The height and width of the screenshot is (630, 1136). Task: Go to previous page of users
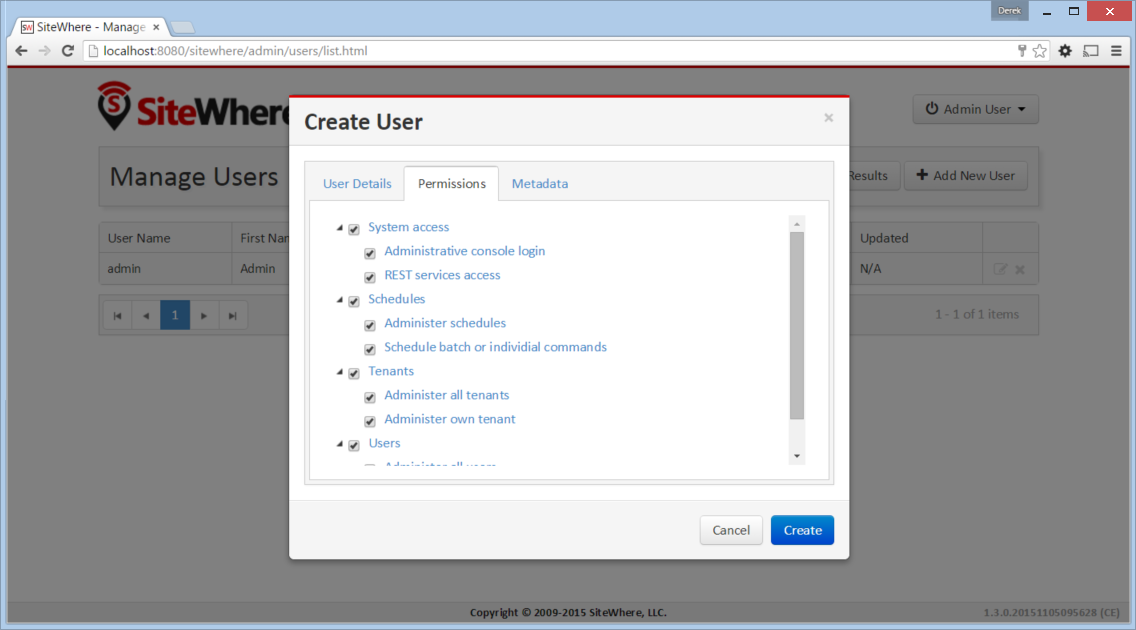click(x=146, y=316)
